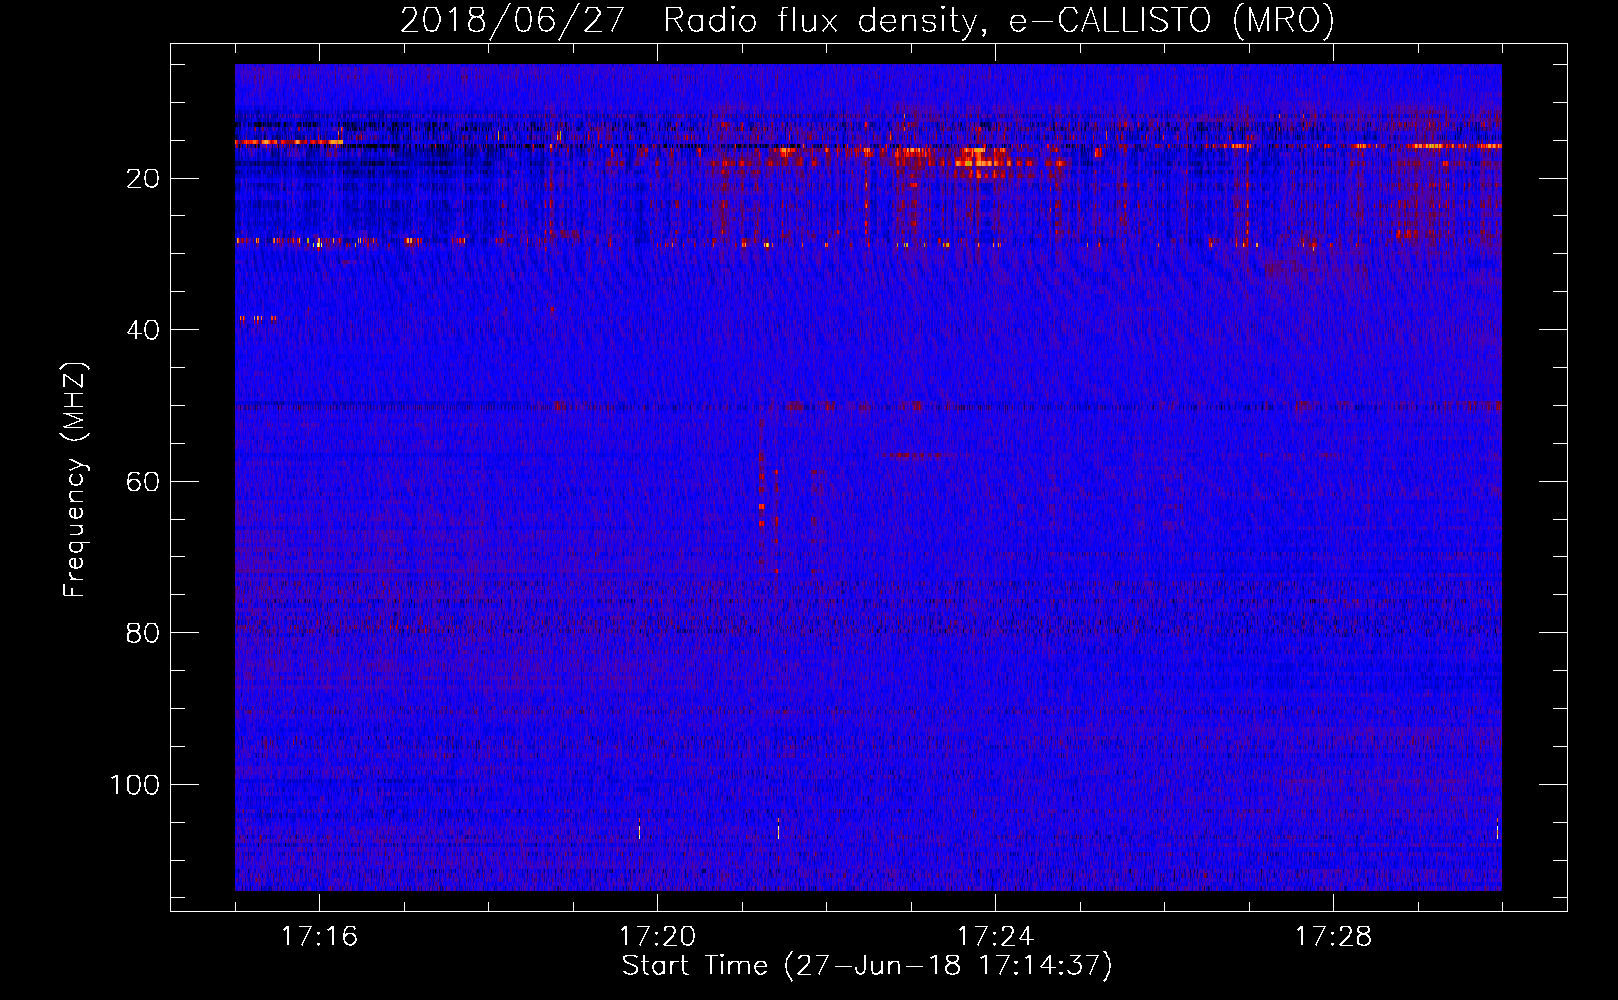Click the 40 frequency tick label
Screen dimensions: 1618x1000
(x=143, y=330)
